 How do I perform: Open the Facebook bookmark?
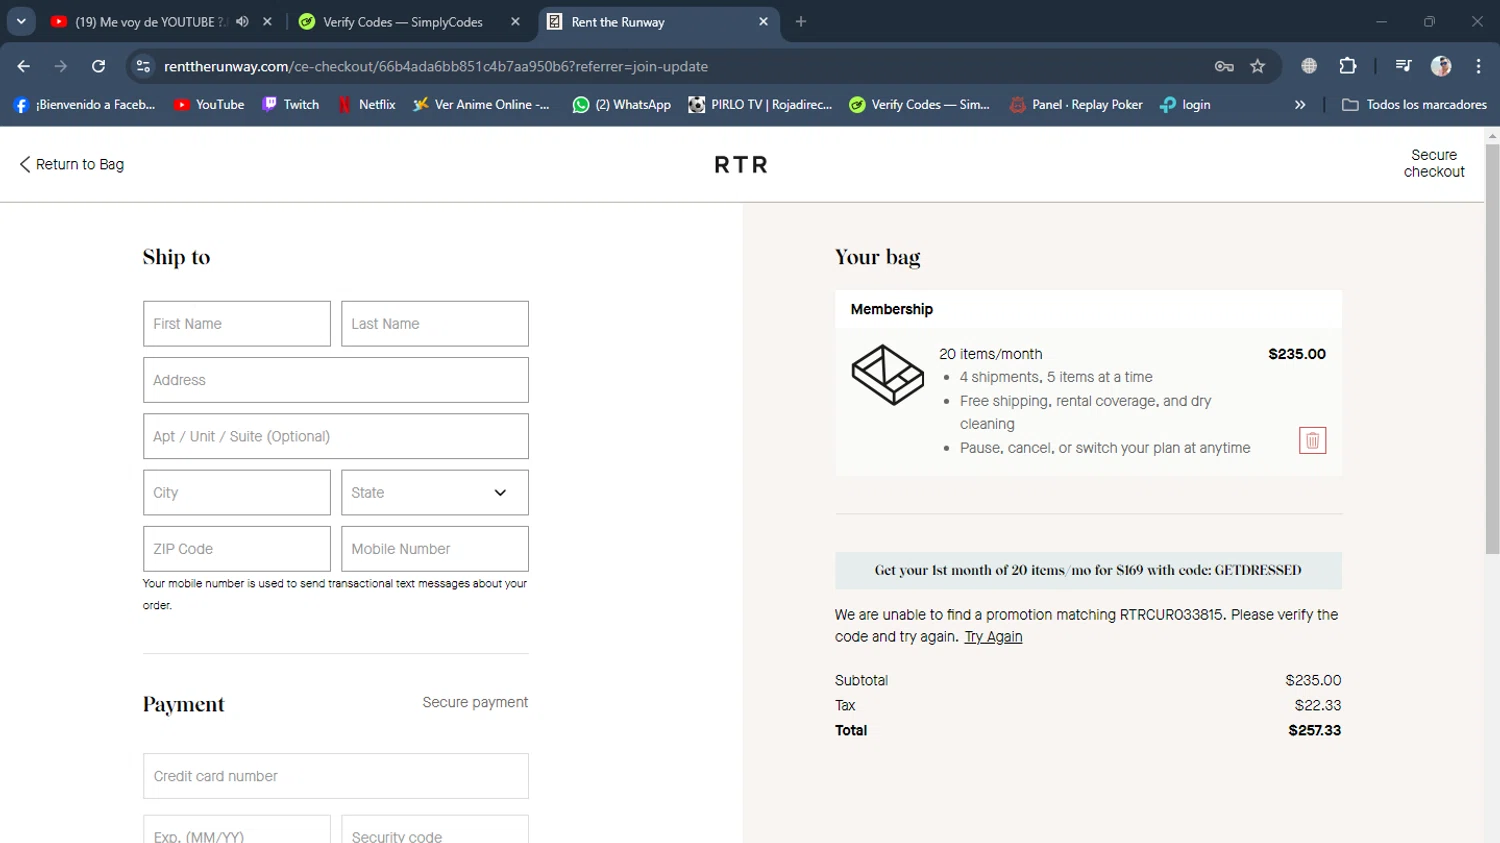point(84,104)
